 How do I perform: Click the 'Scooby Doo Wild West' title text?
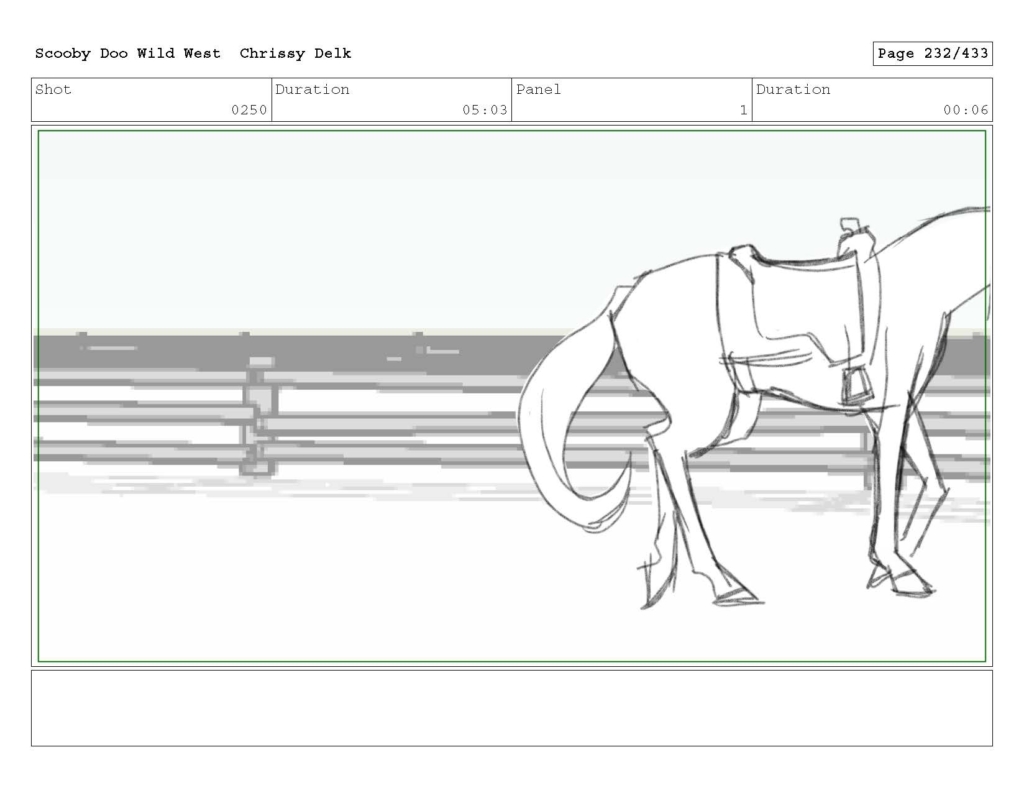pyautogui.click(x=127, y=54)
